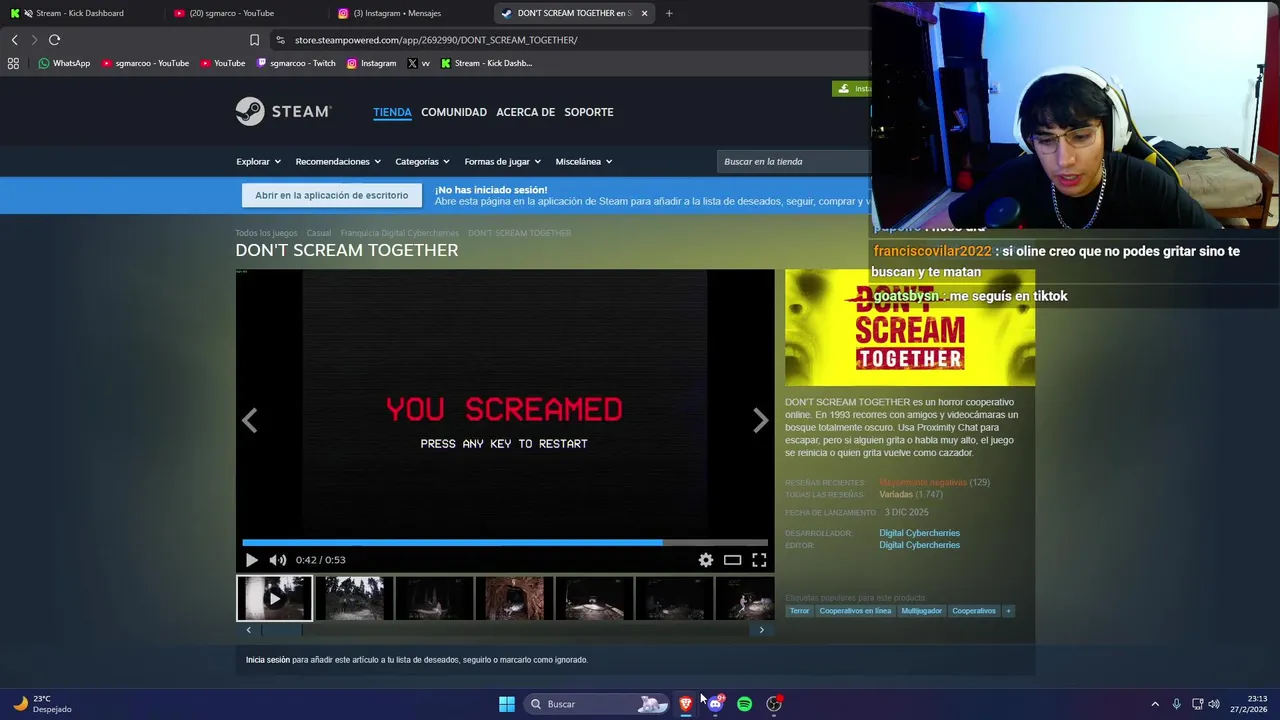Go to next media with right arrow
The image size is (1280, 720).
click(760, 420)
